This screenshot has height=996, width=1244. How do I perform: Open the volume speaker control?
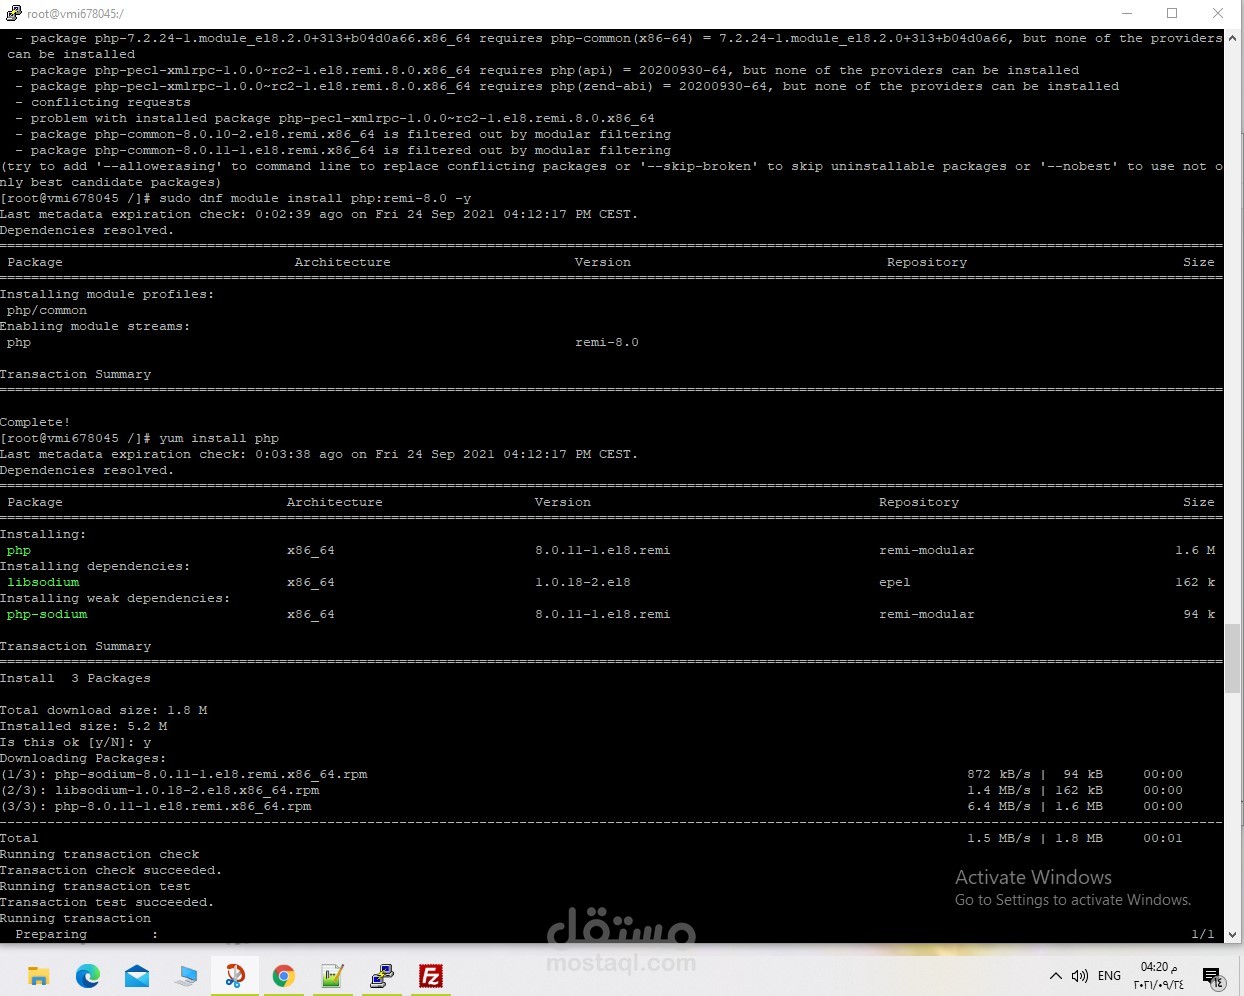[1080, 976]
